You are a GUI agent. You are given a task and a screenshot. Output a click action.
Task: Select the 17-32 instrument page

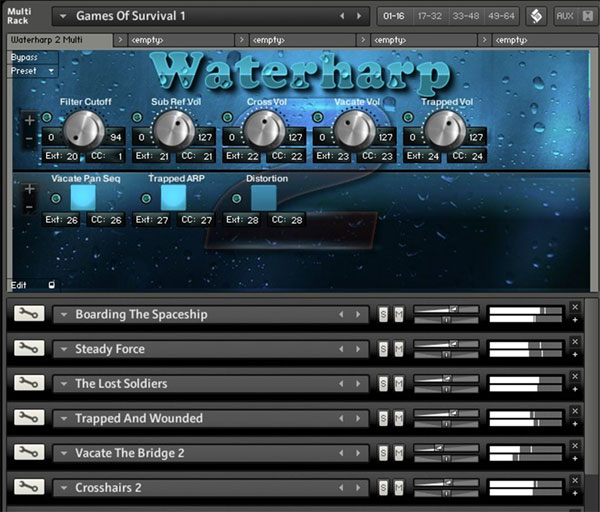point(428,16)
